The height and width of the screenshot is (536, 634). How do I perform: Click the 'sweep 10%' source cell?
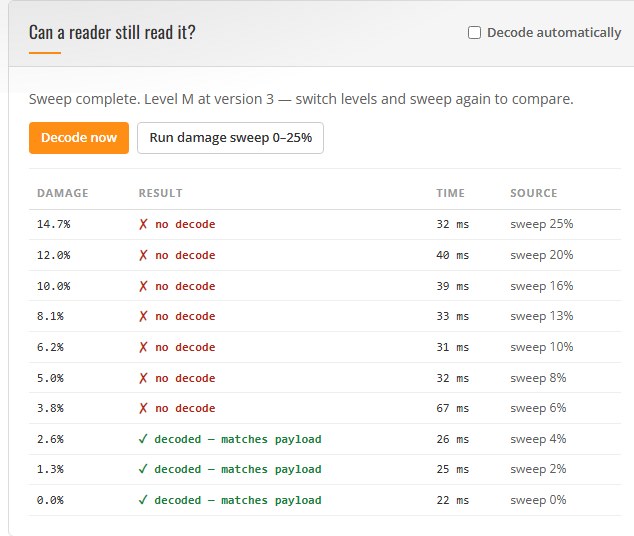pyautogui.click(x=542, y=347)
